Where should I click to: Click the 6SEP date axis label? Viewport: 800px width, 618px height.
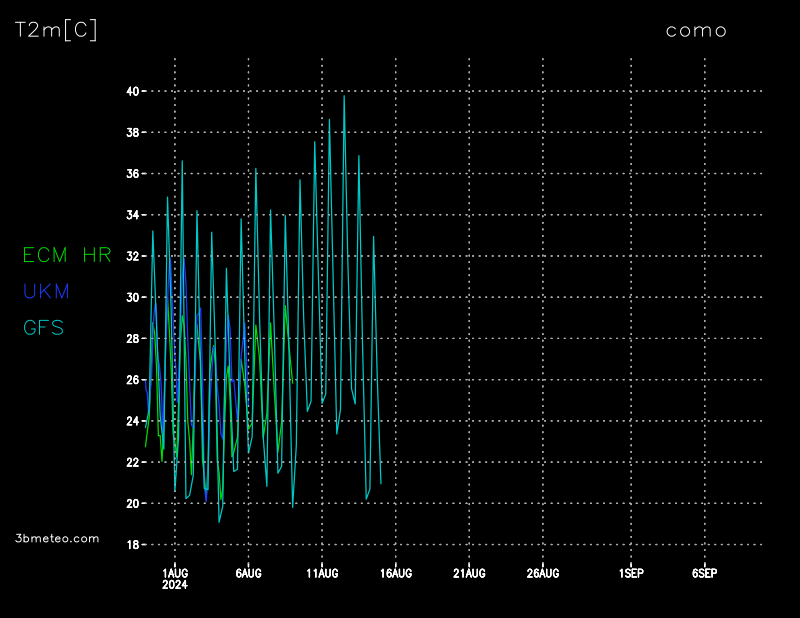[x=704, y=573]
